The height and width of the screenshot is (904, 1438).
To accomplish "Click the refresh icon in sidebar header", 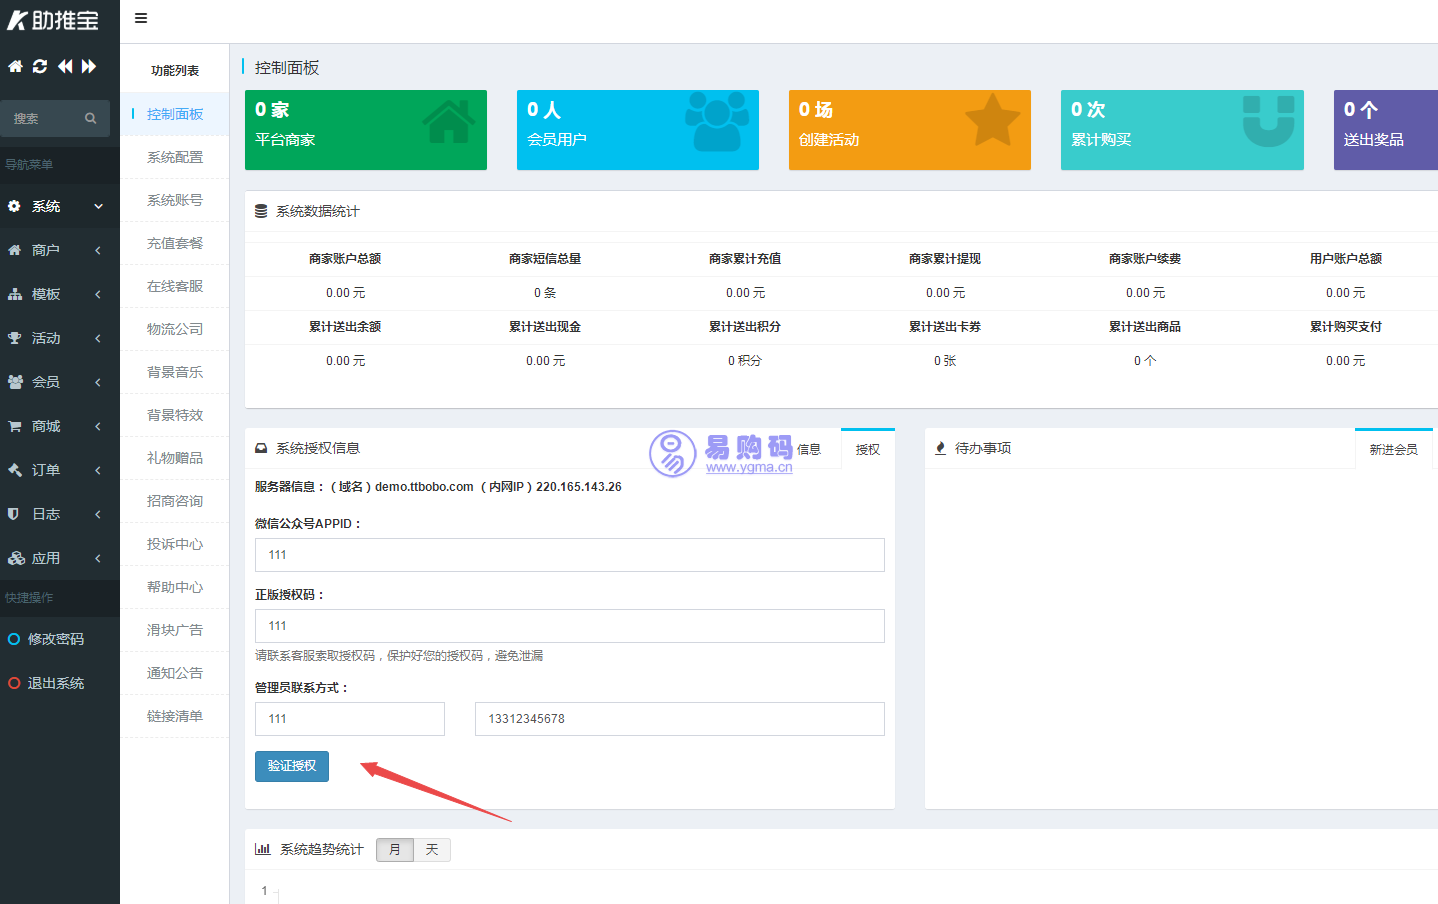I will (x=40, y=66).
